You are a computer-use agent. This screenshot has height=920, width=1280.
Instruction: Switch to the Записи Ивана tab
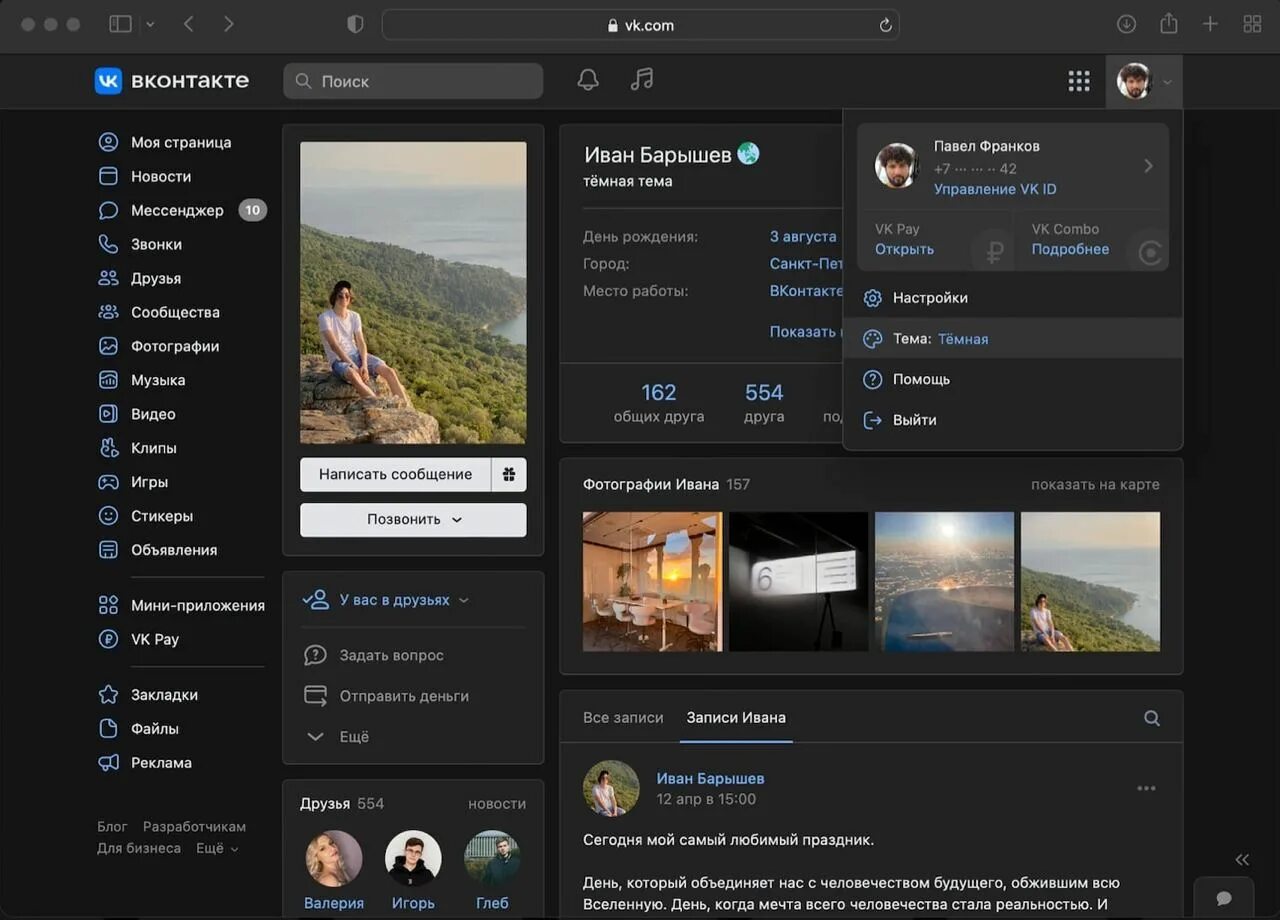point(736,717)
